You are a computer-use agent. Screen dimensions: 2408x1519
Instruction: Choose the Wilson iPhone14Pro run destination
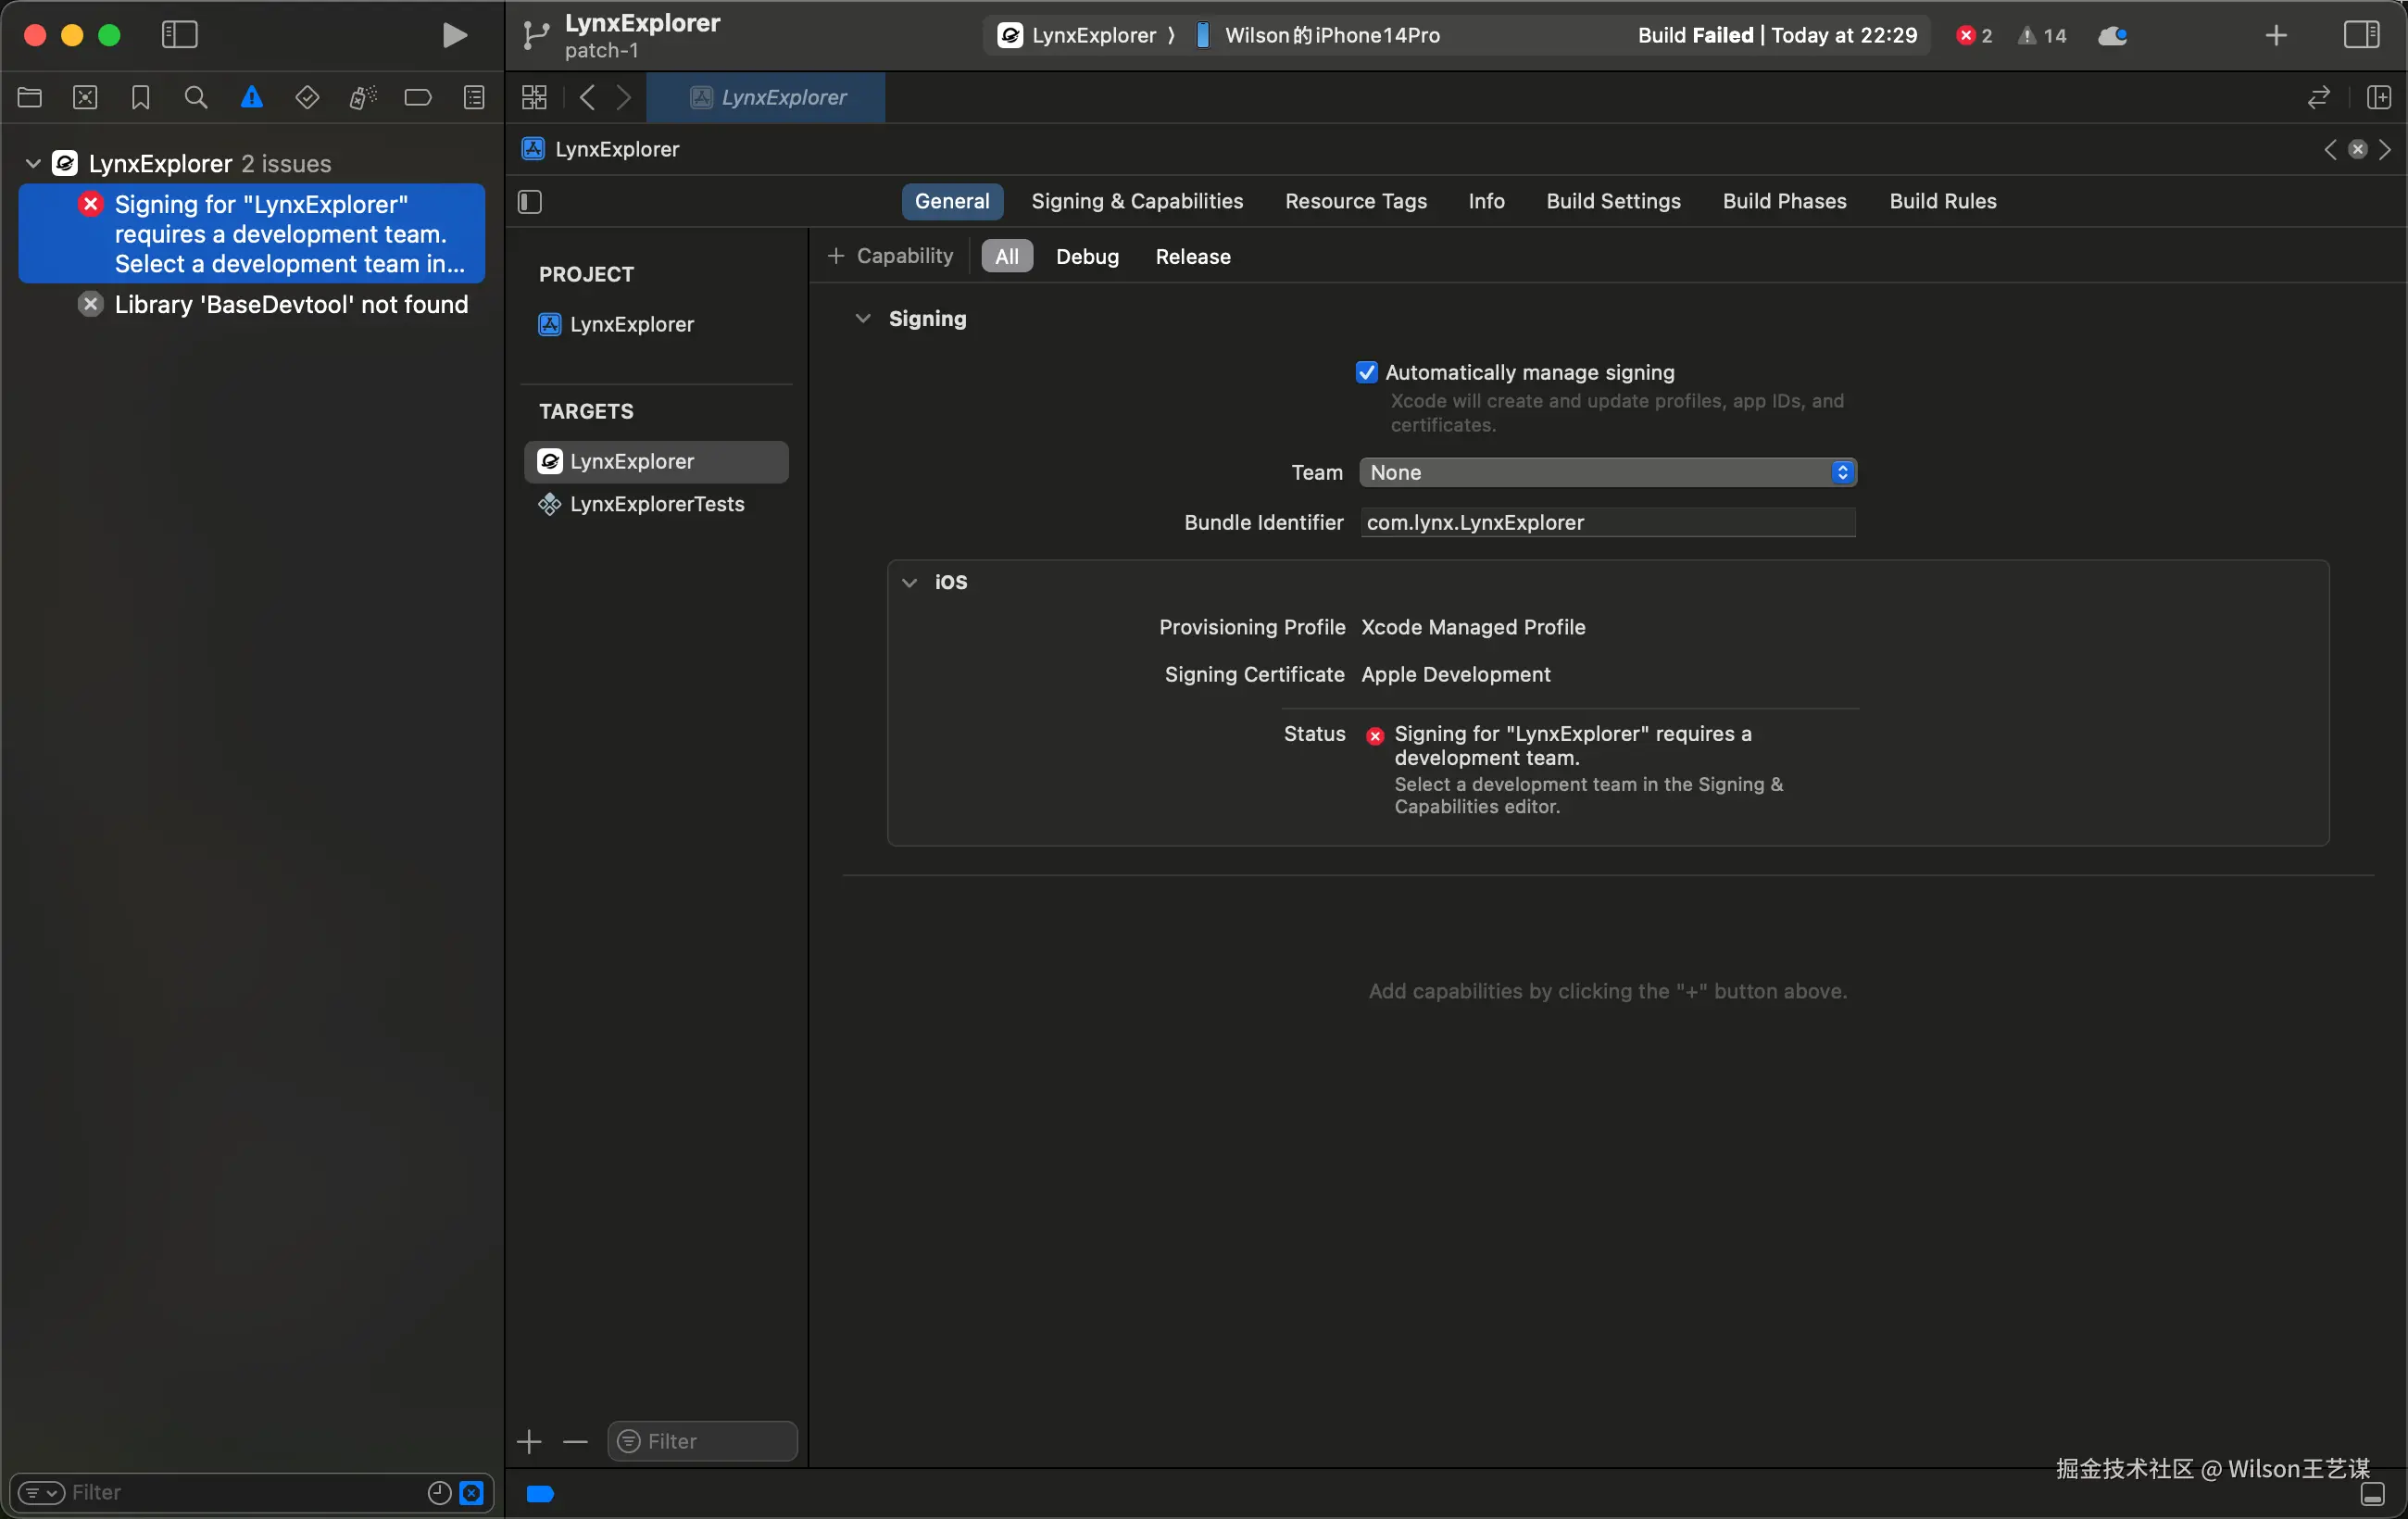(x=1318, y=36)
